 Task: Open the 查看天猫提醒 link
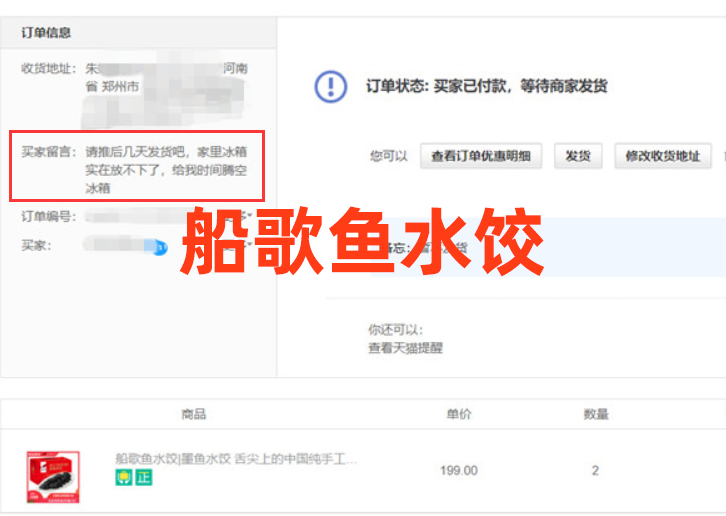pyautogui.click(x=405, y=348)
